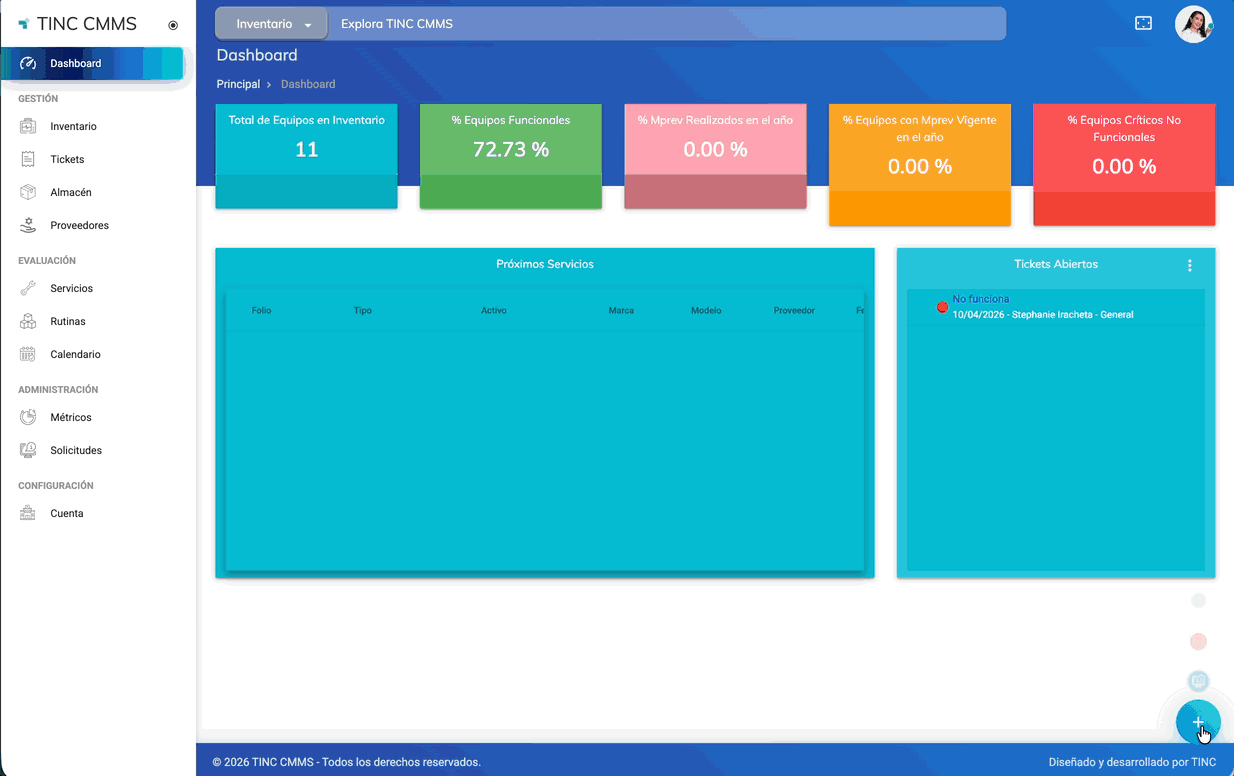The width and height of the screenshot is (1234, 776).
Task: Open Solicitudes in the sidebar menu
Action: [x=76, y=451]
